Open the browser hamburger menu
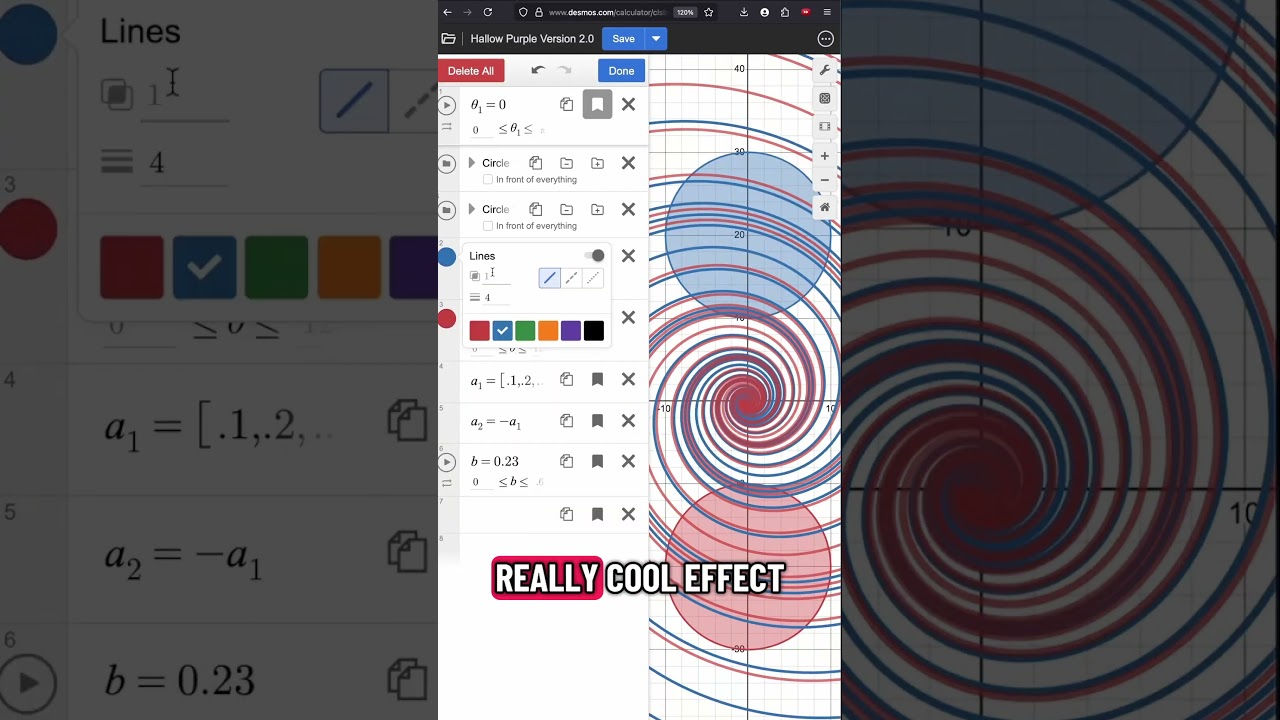 point(827,12)
